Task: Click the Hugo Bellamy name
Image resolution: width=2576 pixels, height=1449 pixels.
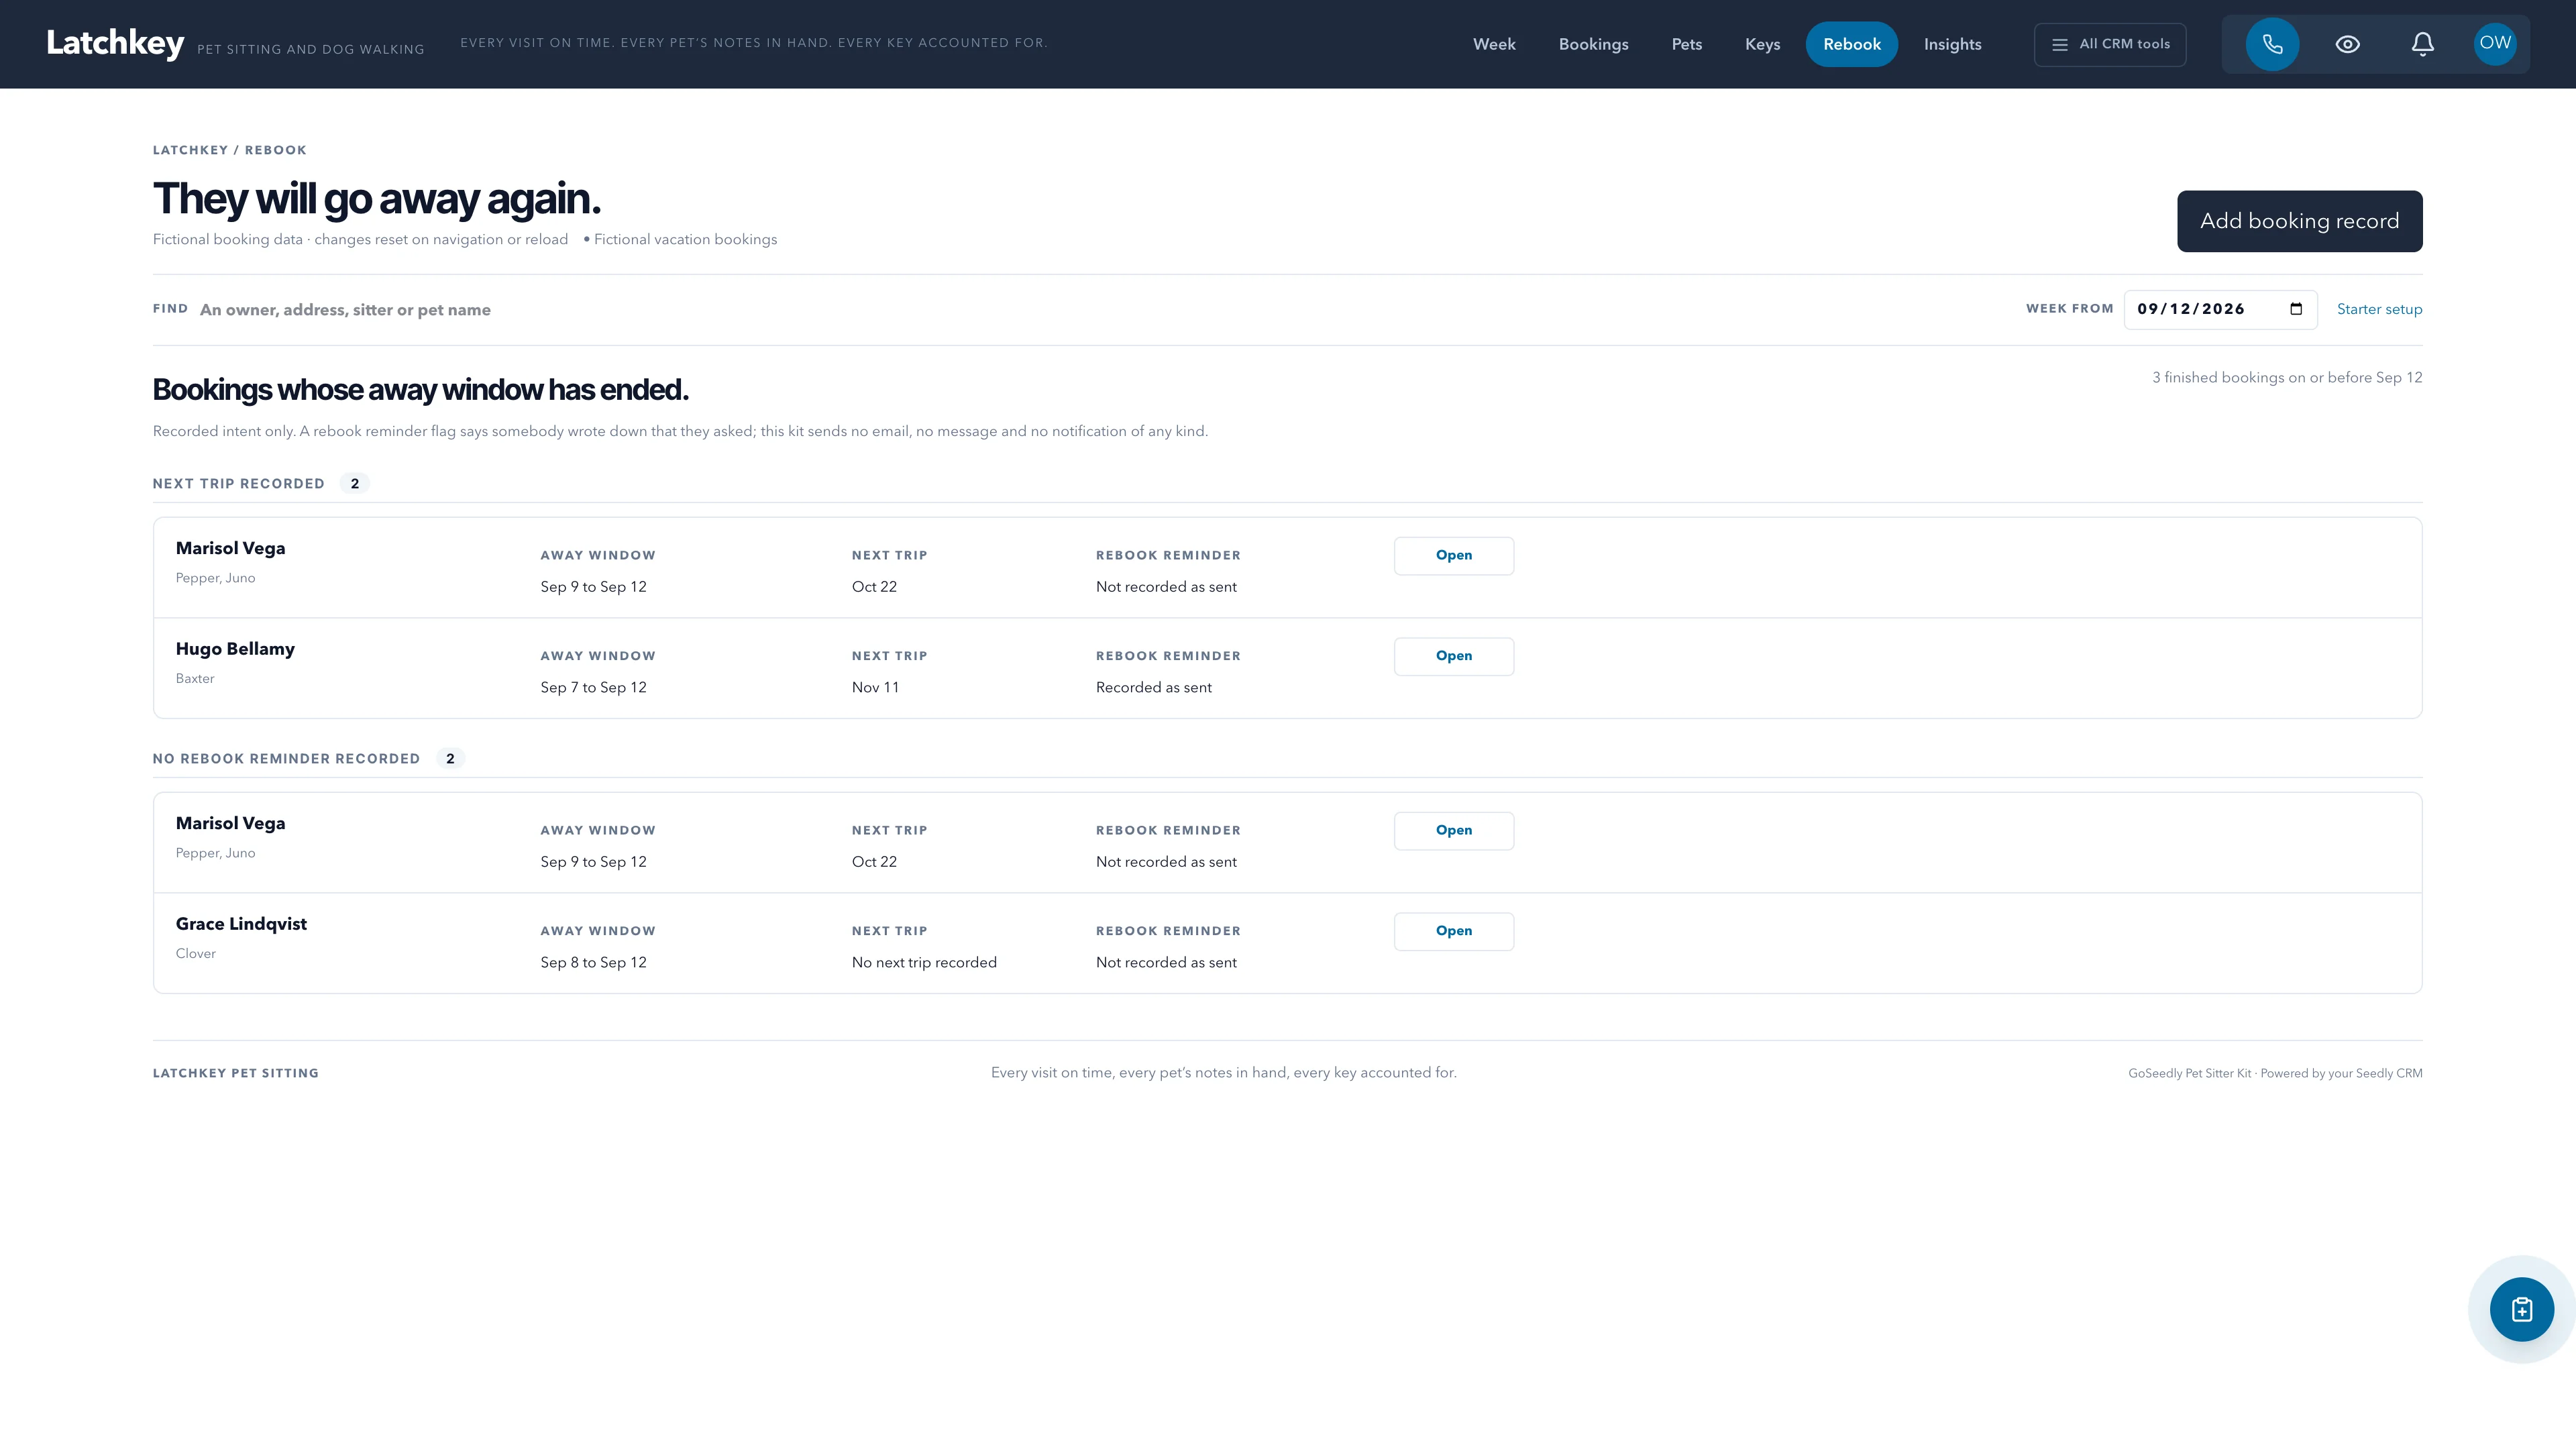Action: pos(235,649)
